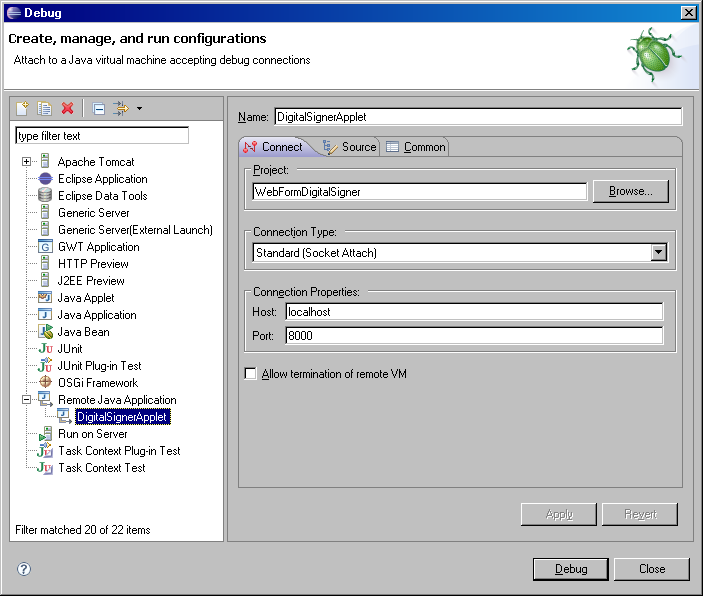The width and height of the screenshot is (703, 596).
Task: Click the Run on Server icon
Action: (x=45, y=434)
